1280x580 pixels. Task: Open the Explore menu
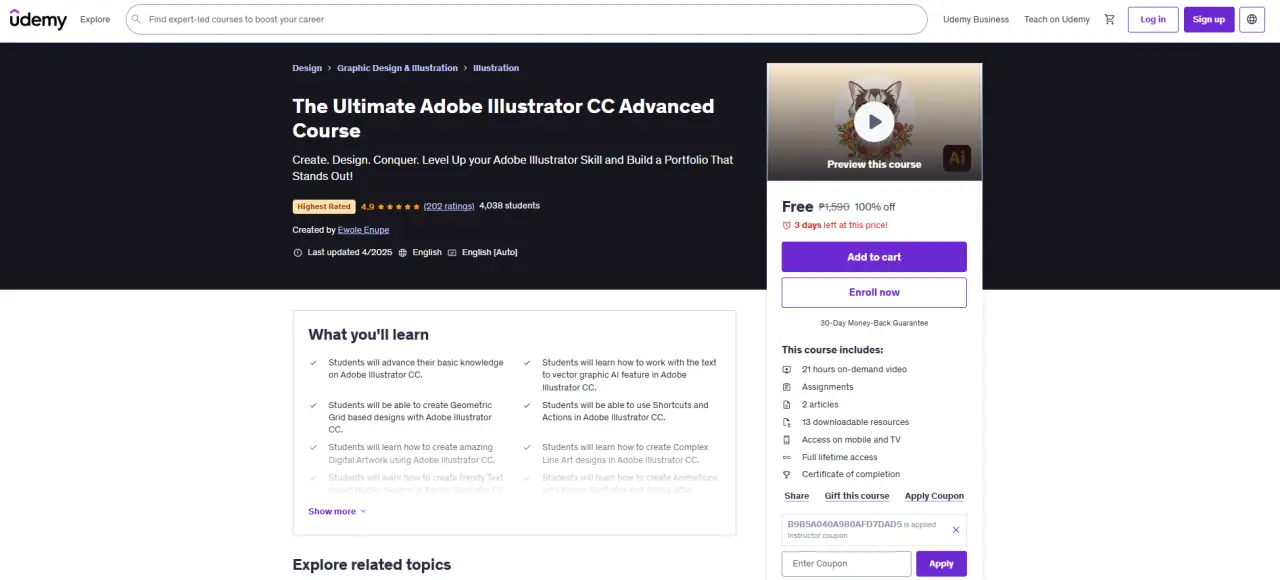pos(95,19)
